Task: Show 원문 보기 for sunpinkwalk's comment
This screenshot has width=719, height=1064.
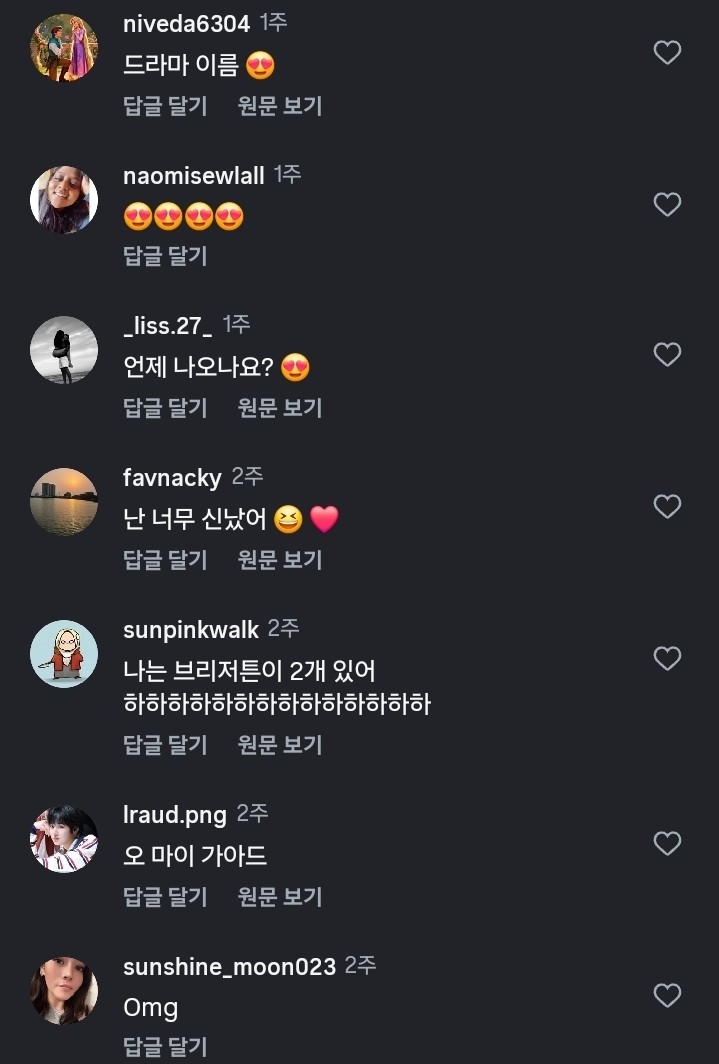Action: (x=280, y=745)
